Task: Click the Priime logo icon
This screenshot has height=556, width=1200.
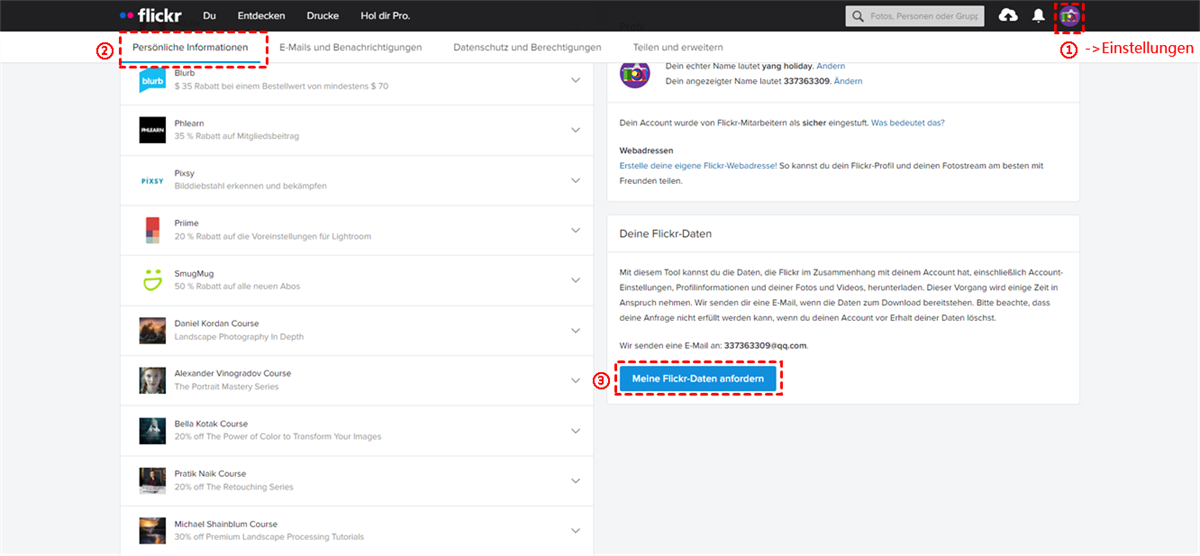Action: [152, 230]
